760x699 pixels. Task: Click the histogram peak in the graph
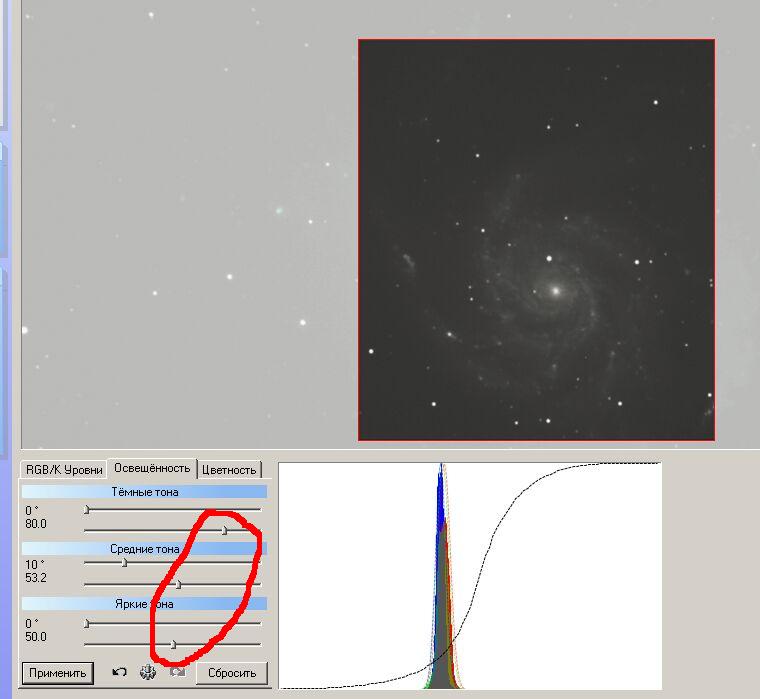coord(441,480)
